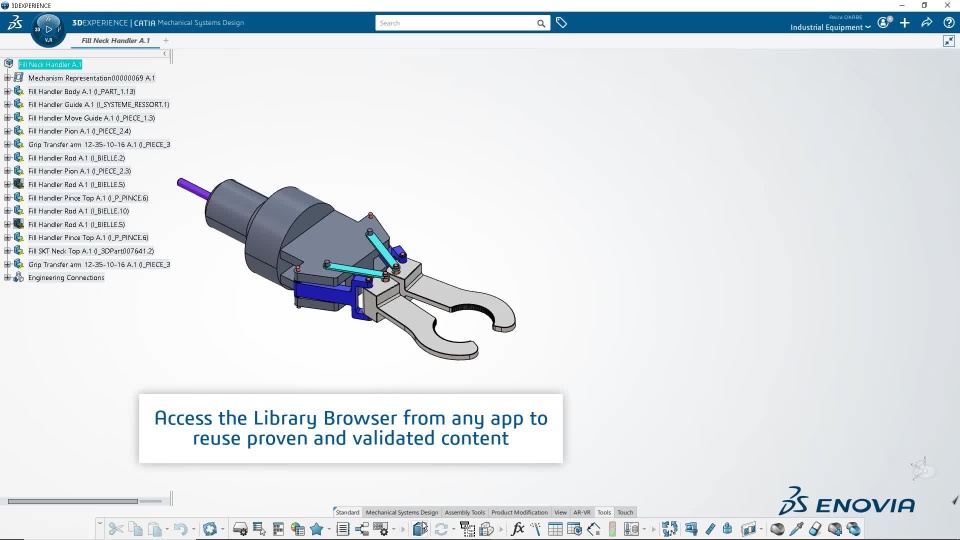The image size is (960, 540).
Task: Click the eyedropper tool icon
Action: [797, 528]
